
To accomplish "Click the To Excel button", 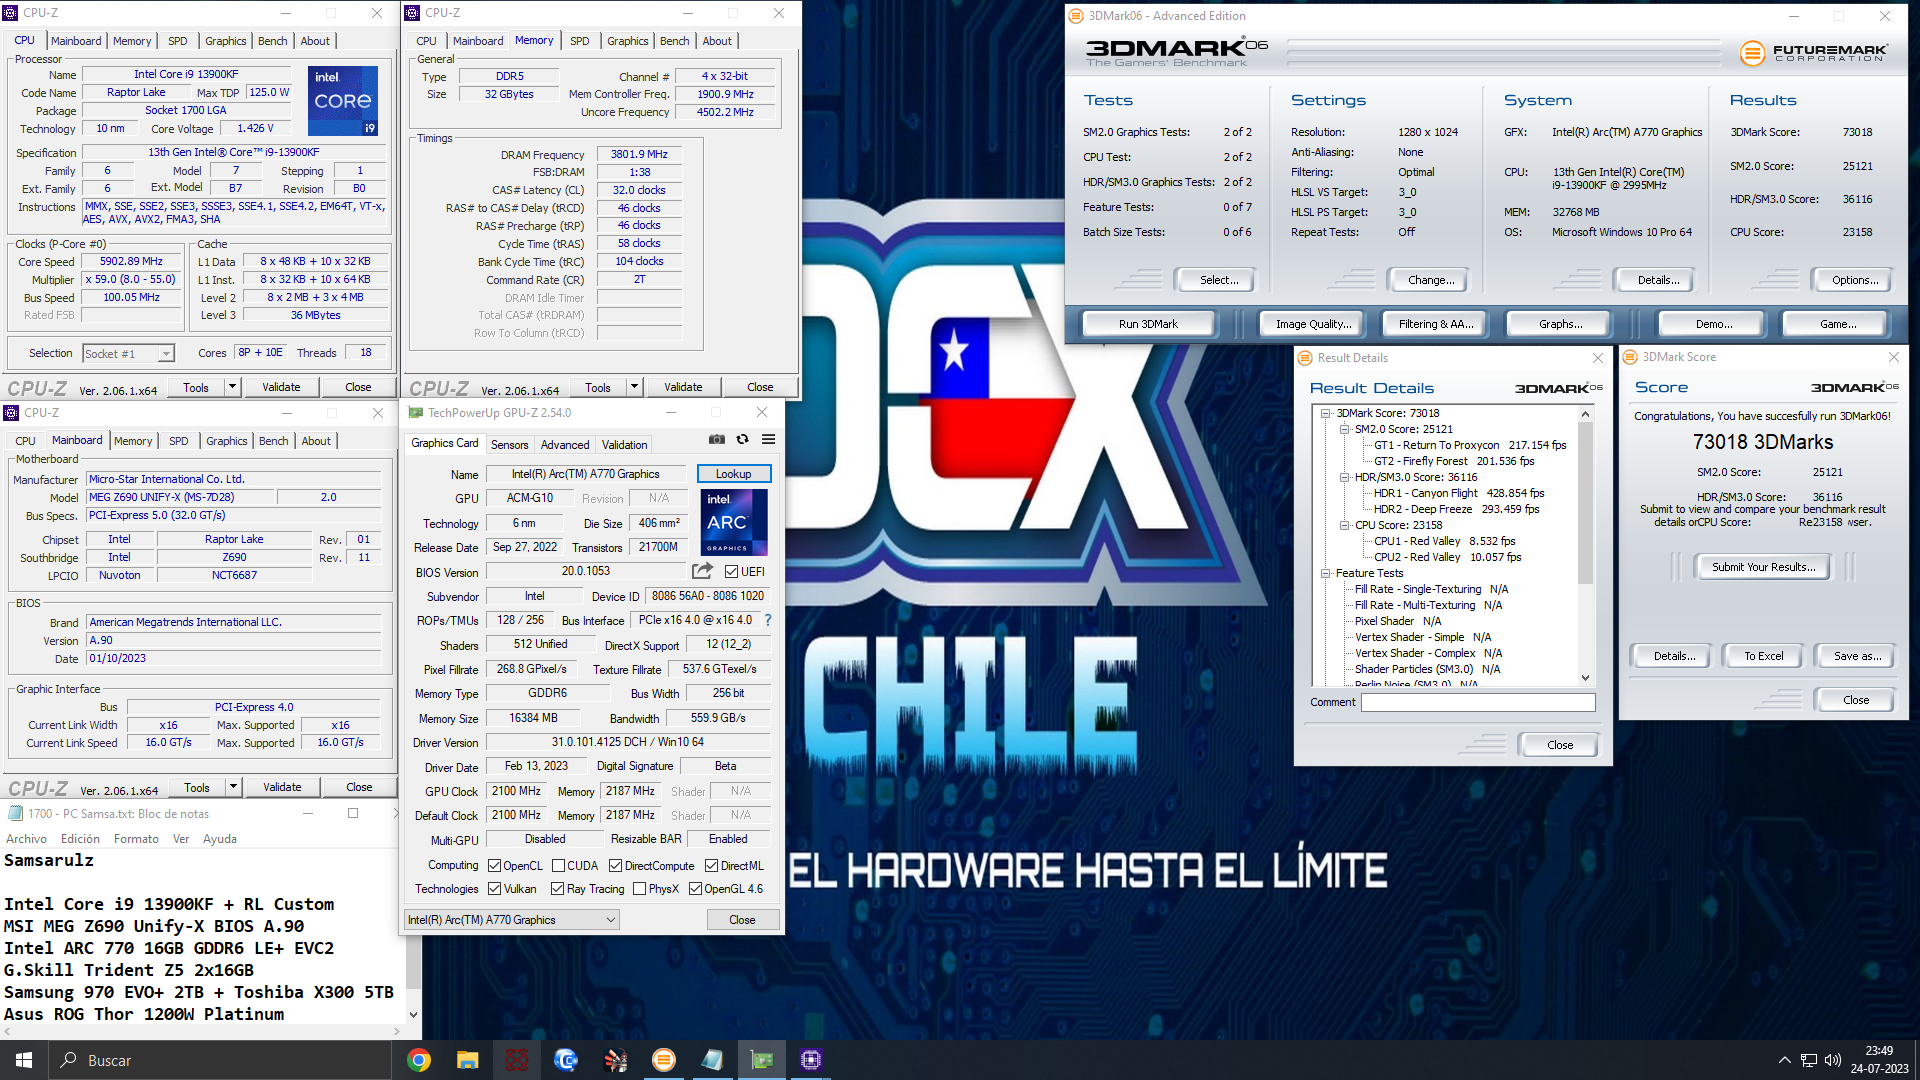I will [x=1764, y=656].
